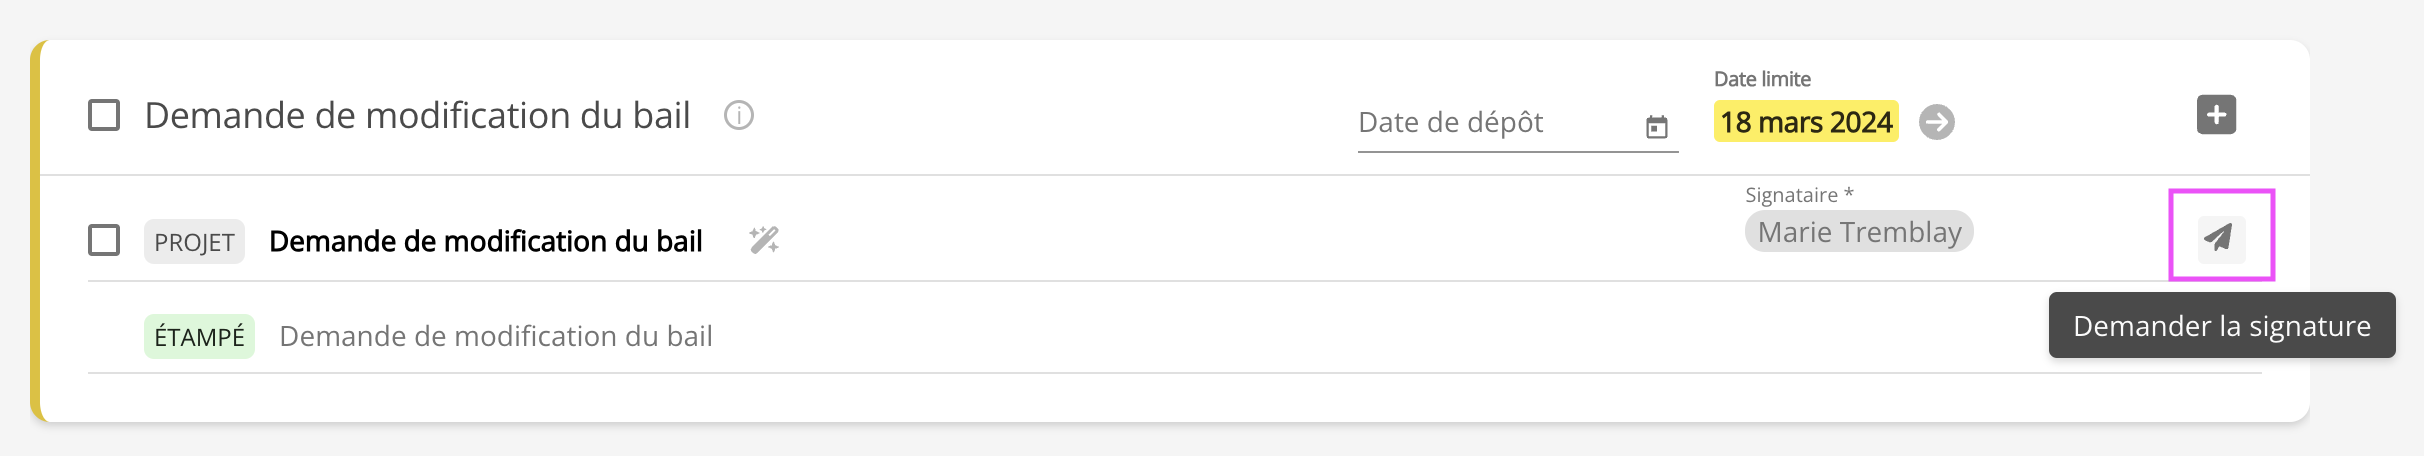2424x456 pixels.
Task: Open the calendar picker icon for Date de dépôt
Action: [1657, 127]
